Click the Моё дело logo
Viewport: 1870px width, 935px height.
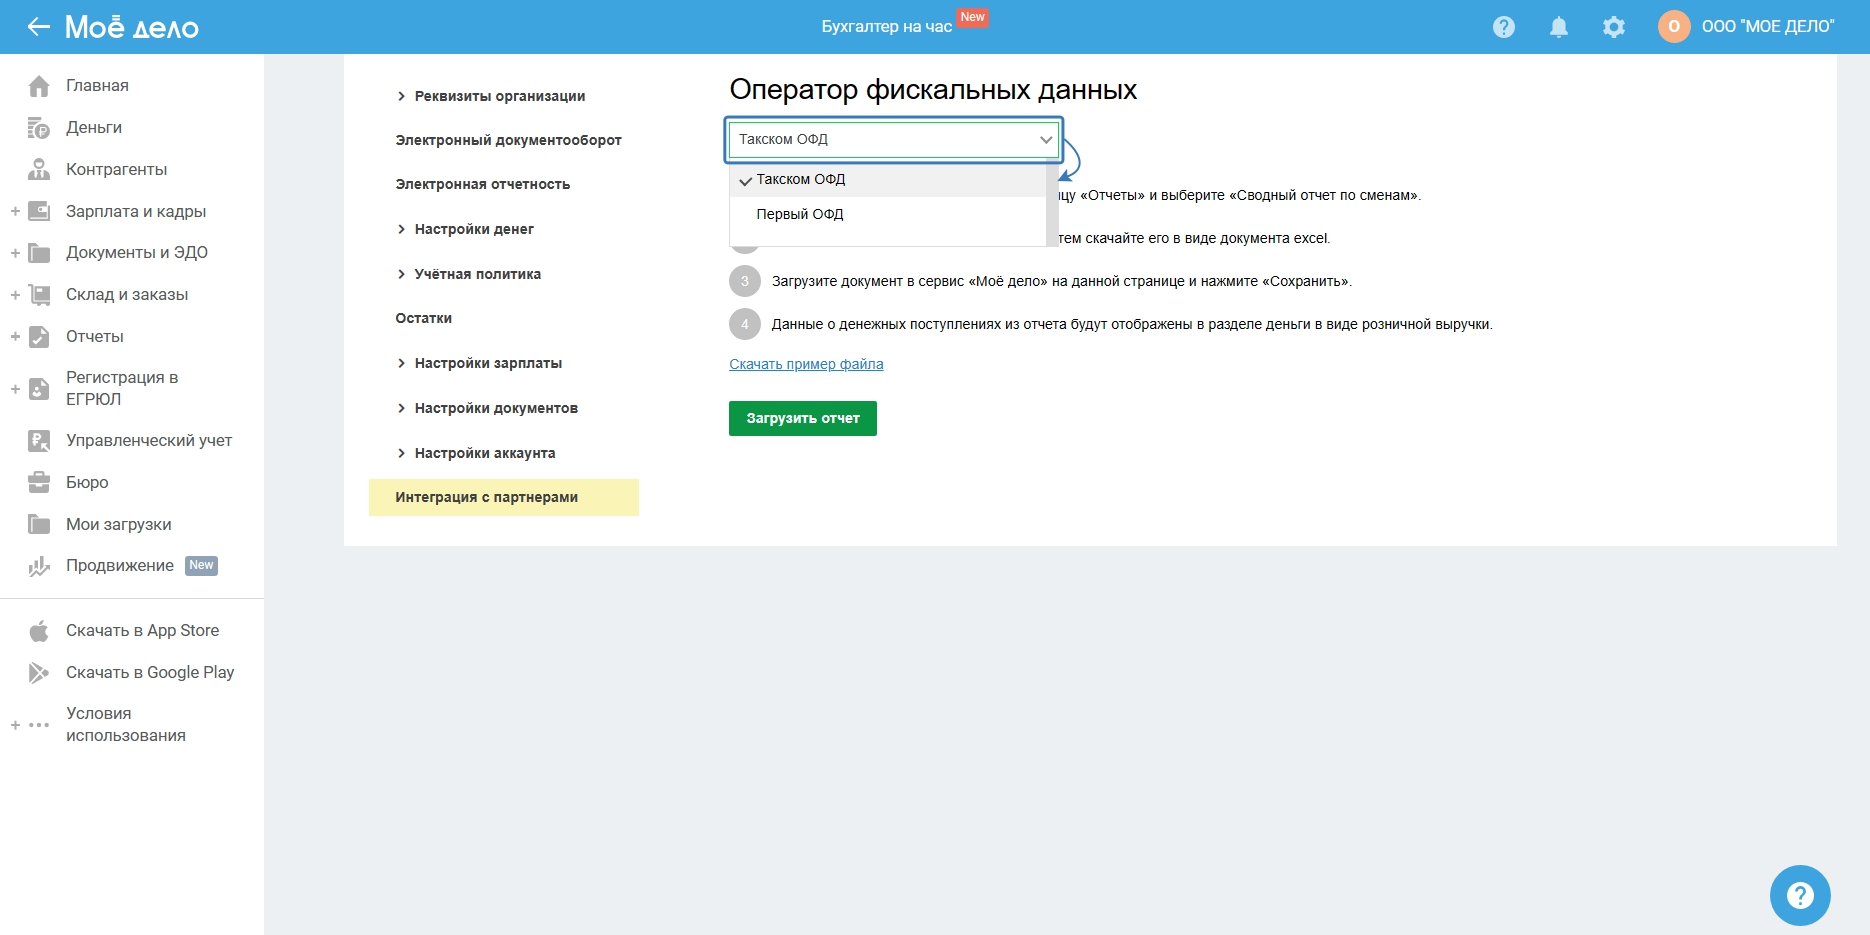[132, 27]
